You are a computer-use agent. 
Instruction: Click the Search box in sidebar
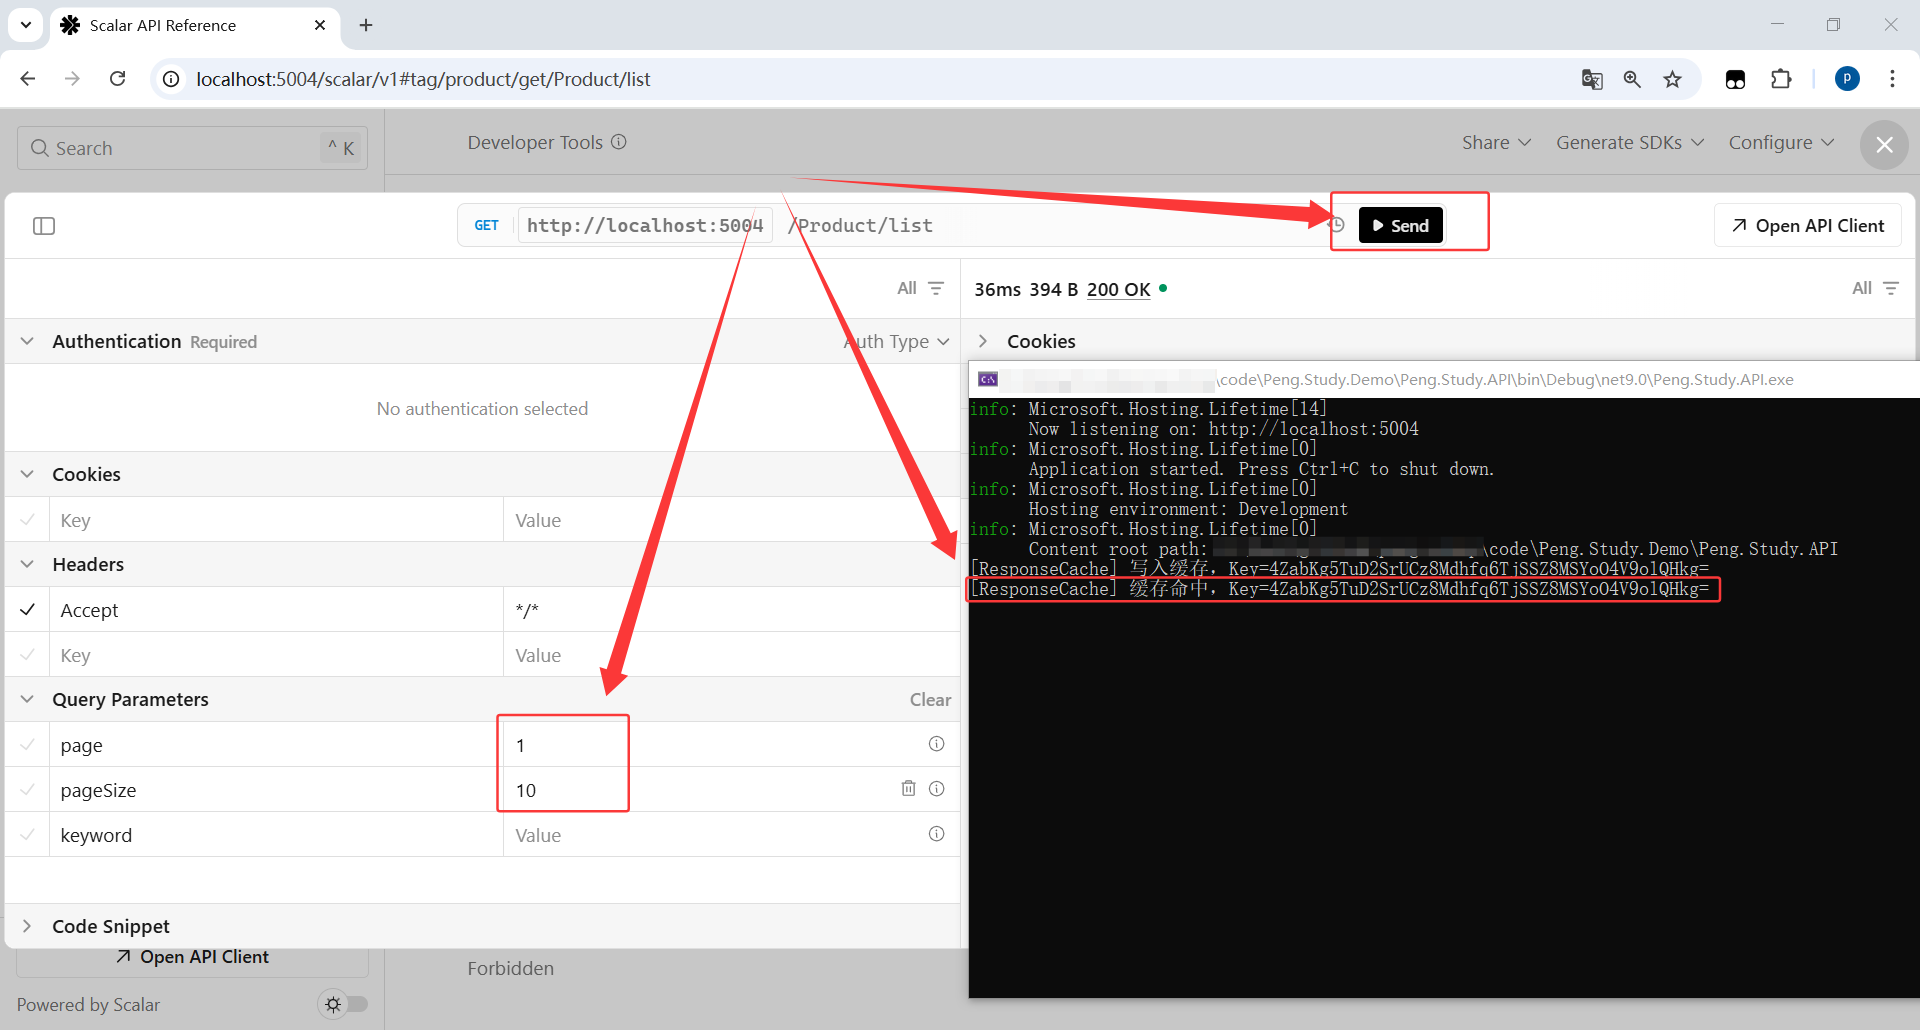[x=192, y=148]
